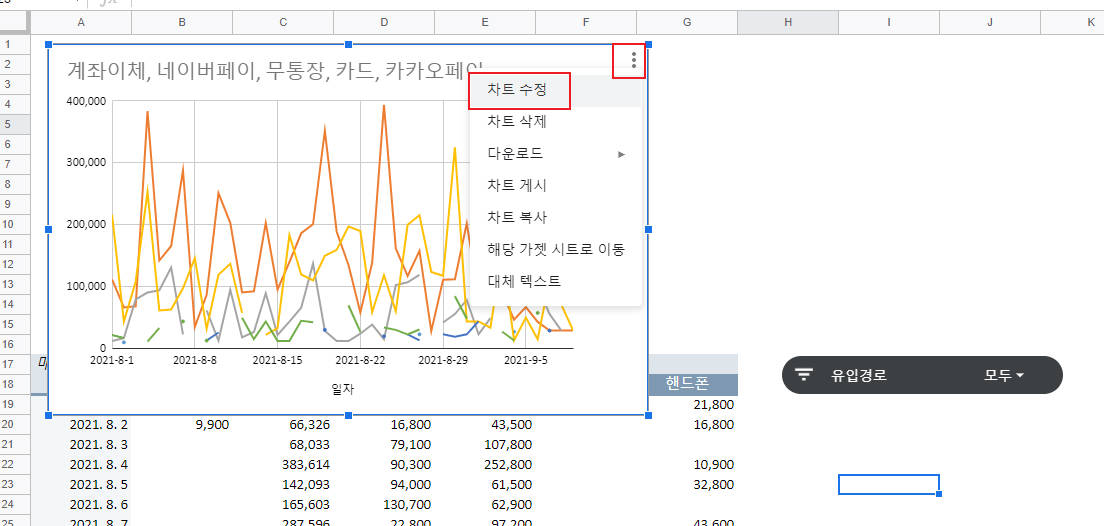This screenshot has width=1104, height=526.
Task: Click cell containing 9,900
Action: tap(182, 425)
